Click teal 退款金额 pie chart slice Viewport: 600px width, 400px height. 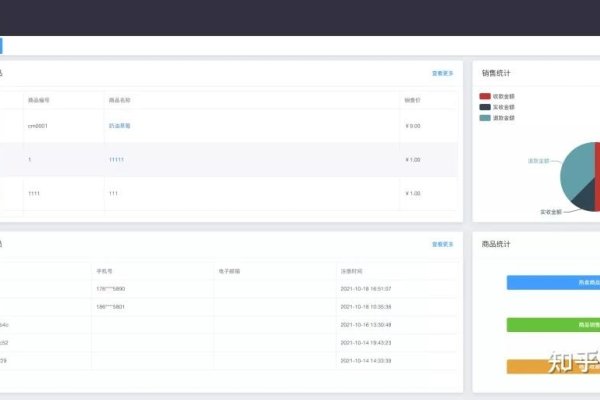[577, 170]
